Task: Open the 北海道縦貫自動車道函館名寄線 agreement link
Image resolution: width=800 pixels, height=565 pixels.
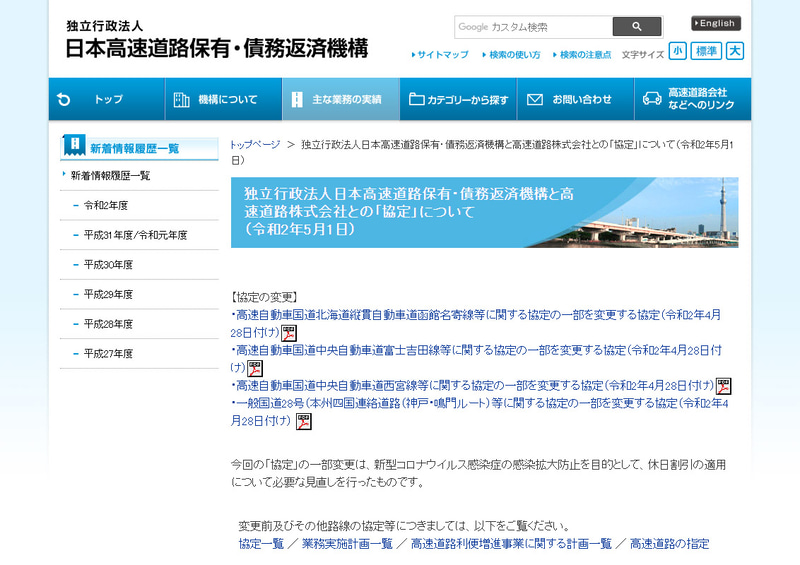Action: pos(476,324)
